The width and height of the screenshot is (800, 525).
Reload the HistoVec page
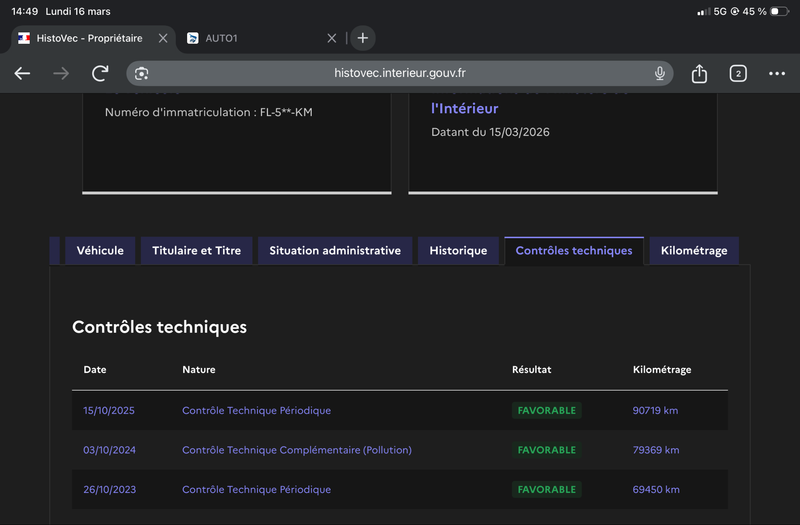click(x=100, y=74)
